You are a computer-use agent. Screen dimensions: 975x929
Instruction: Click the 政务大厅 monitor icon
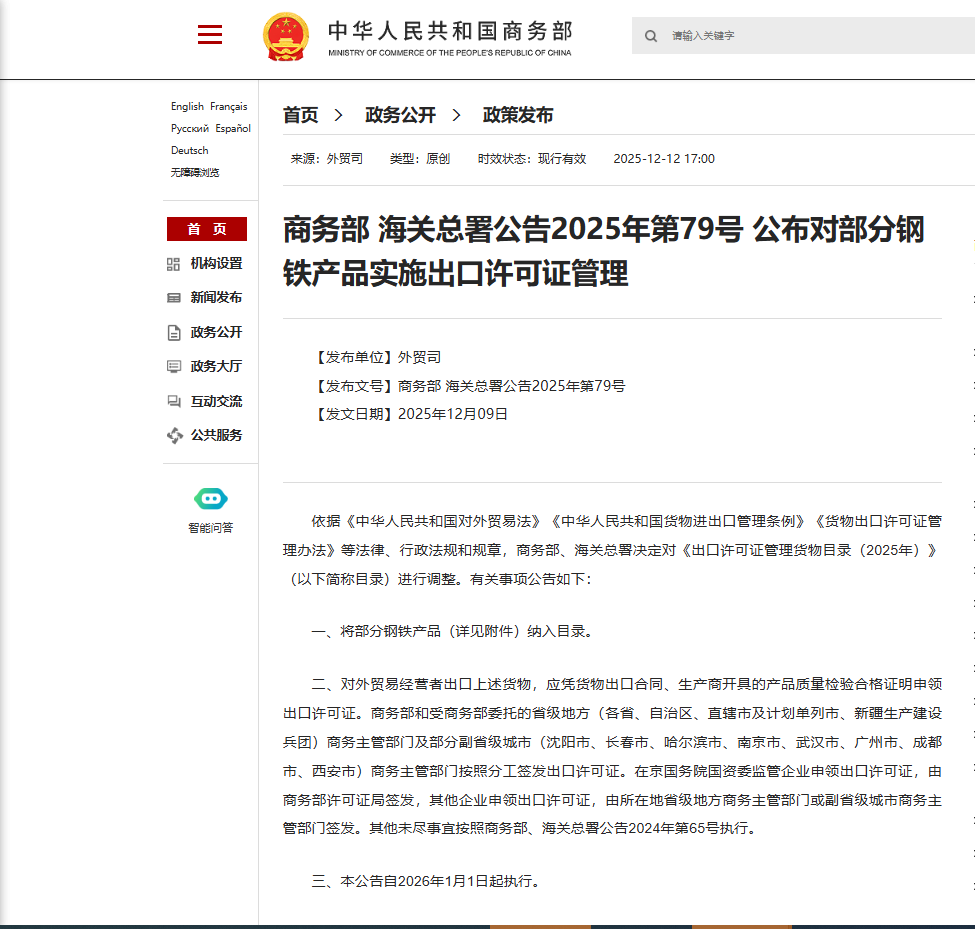pyautogui.click(x=173, y=367)
